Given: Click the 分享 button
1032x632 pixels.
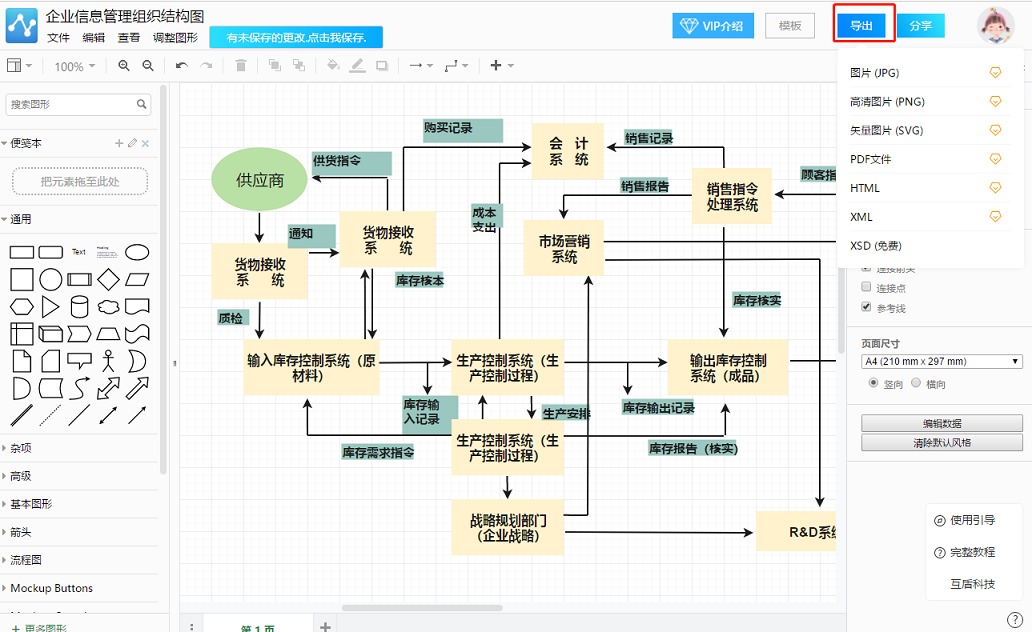Looking at the screenshot, I should pyautogui.click(x=920, y=26).
